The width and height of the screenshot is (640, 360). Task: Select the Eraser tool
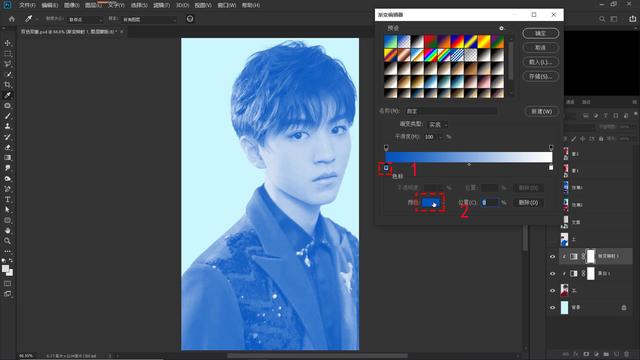pyautogui.click(x=7, y=147)
